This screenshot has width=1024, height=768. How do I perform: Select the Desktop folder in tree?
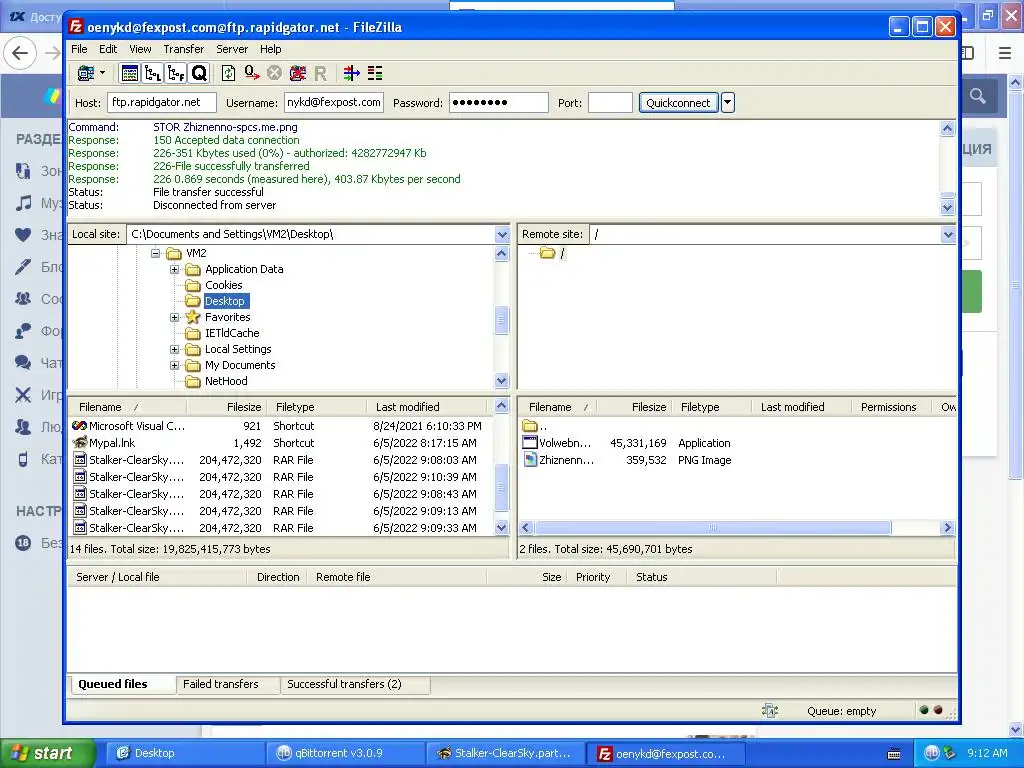(225, 301)
